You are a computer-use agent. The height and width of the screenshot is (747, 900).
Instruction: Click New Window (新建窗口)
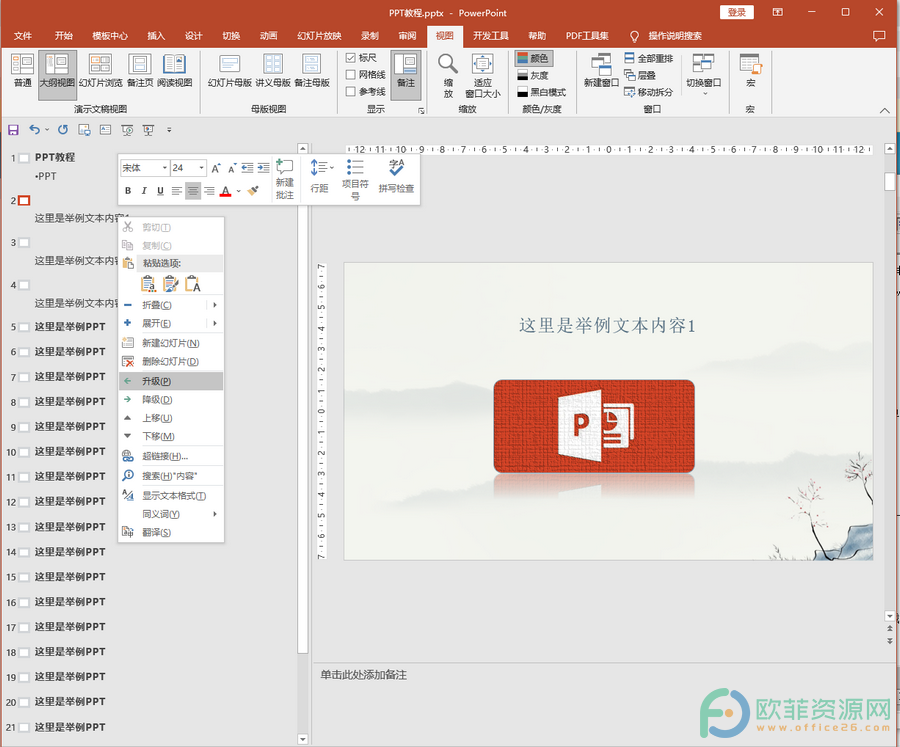click(601, 70)
